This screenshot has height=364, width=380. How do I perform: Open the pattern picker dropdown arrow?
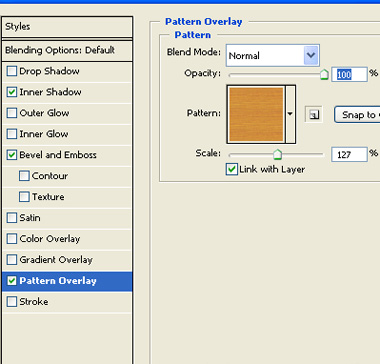[290, 114]
